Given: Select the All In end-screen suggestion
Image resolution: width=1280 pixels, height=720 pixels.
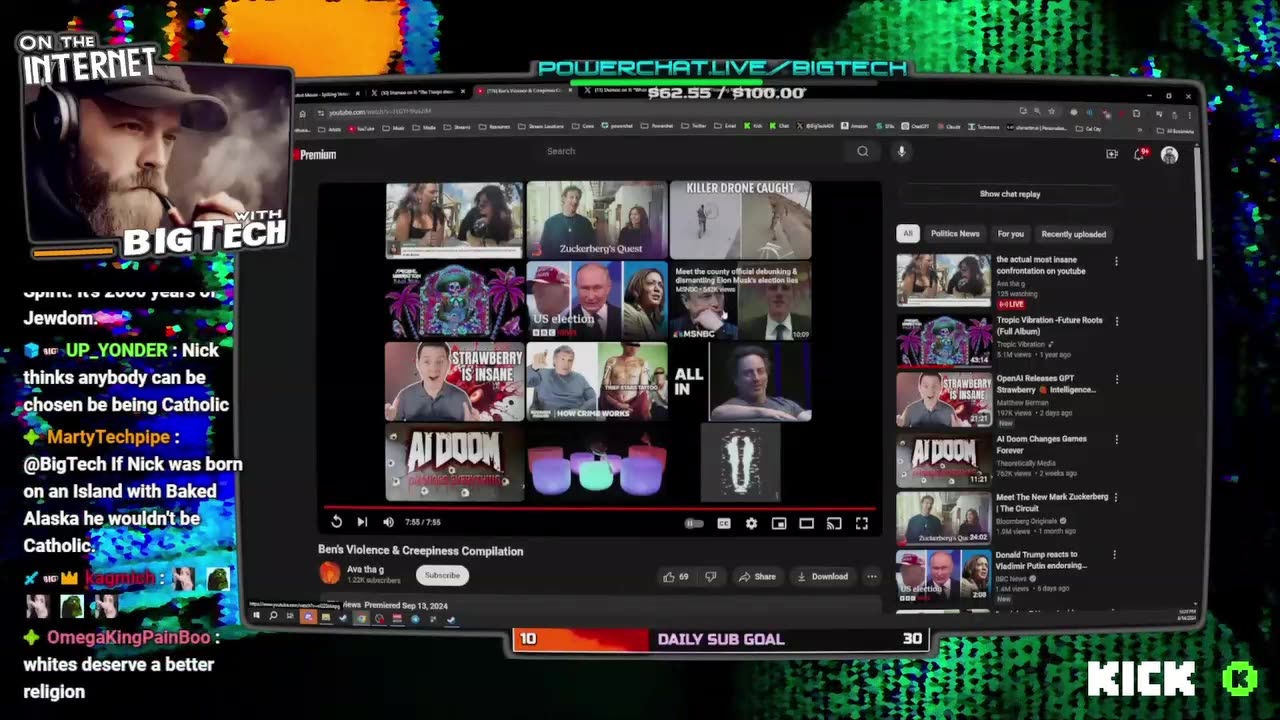Looking at the screenshot, I should point(740,382).
